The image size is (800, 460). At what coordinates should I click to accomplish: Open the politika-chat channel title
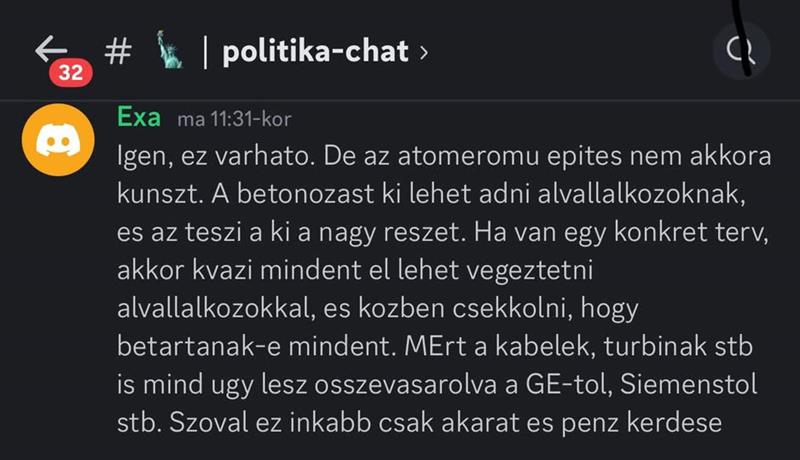pos(314,52)
